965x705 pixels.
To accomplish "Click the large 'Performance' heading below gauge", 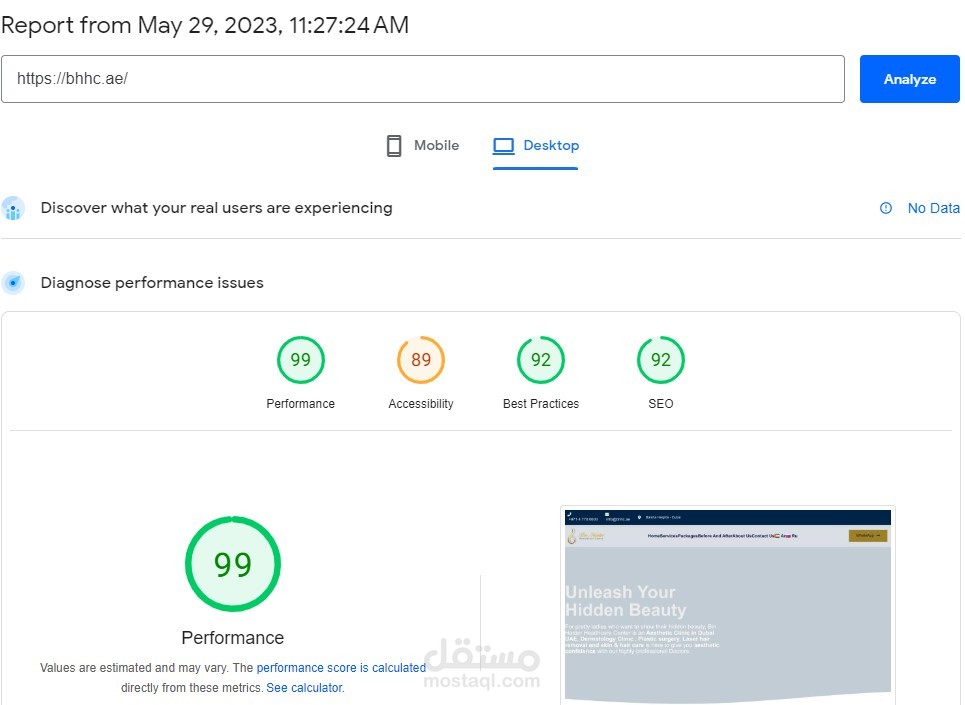I will 233,638.
